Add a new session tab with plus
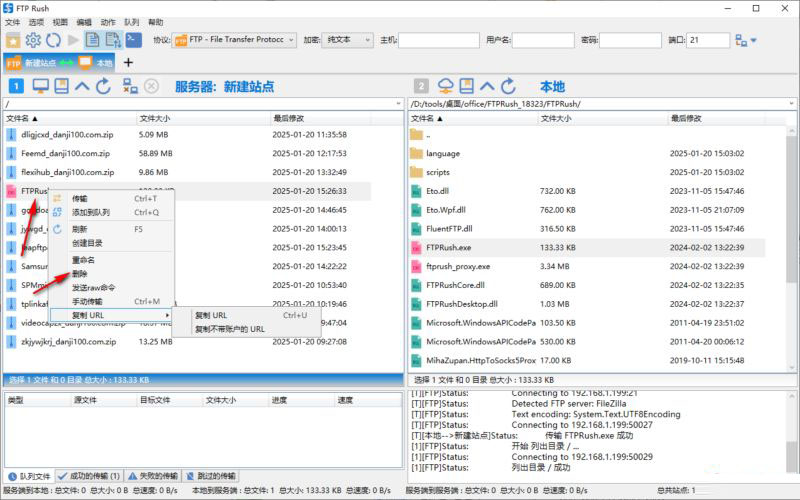 click(129, 63)
